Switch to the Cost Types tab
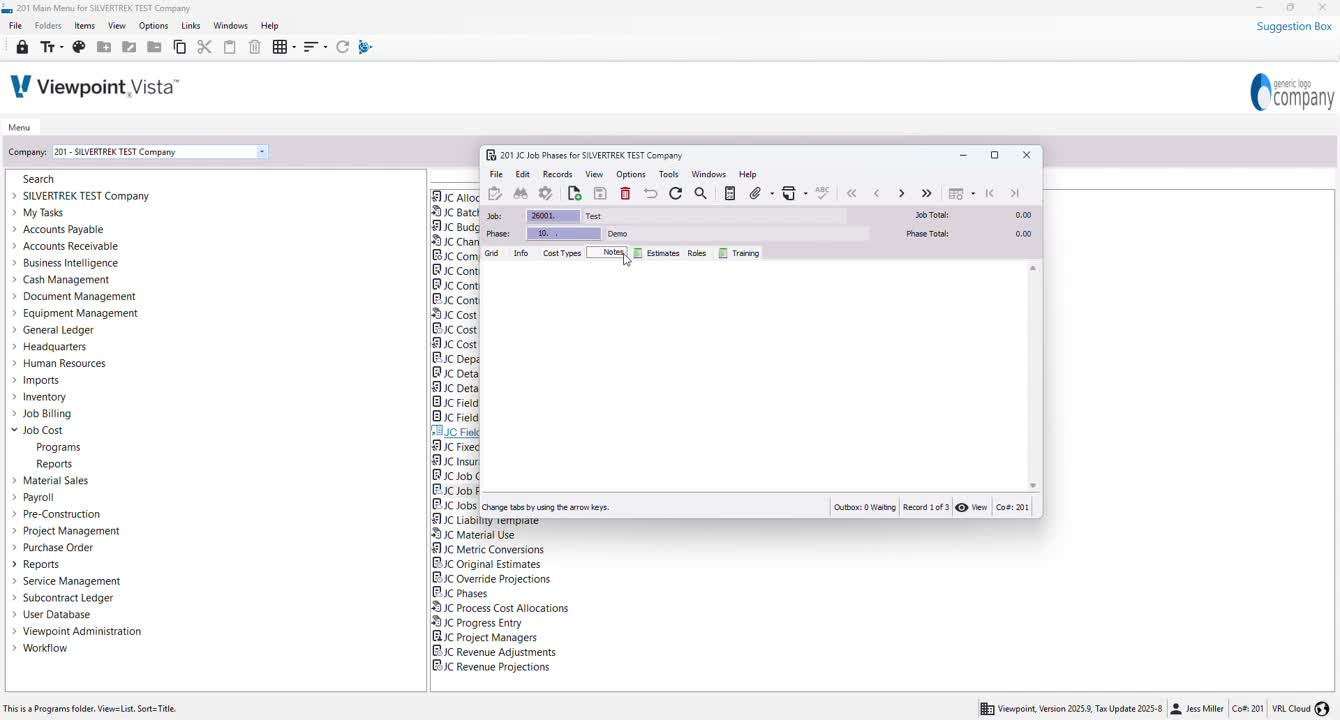Screen dimensions: 1340x720 [x=562, y=253]
